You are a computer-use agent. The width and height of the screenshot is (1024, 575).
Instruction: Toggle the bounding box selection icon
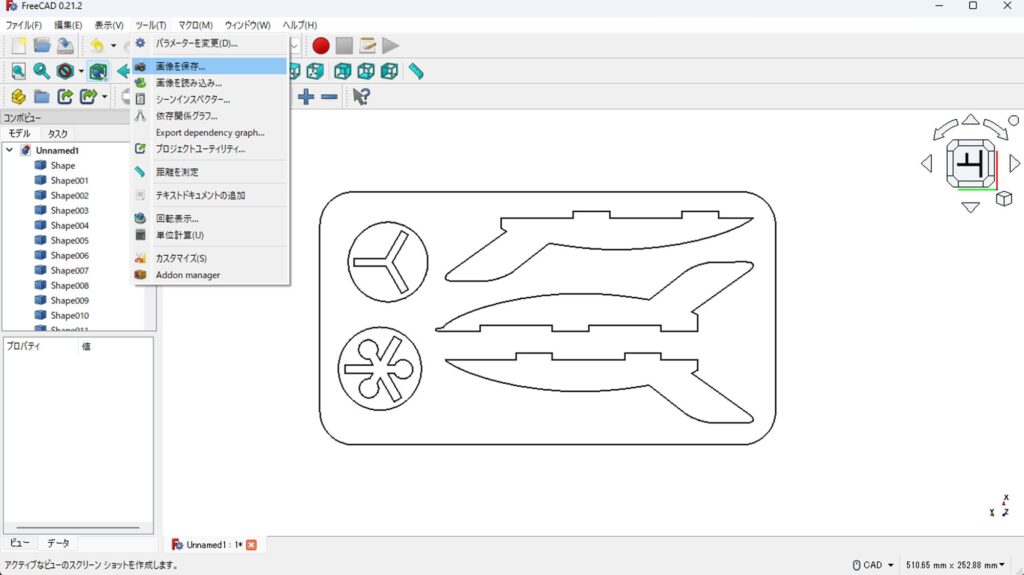pos(98,71)
